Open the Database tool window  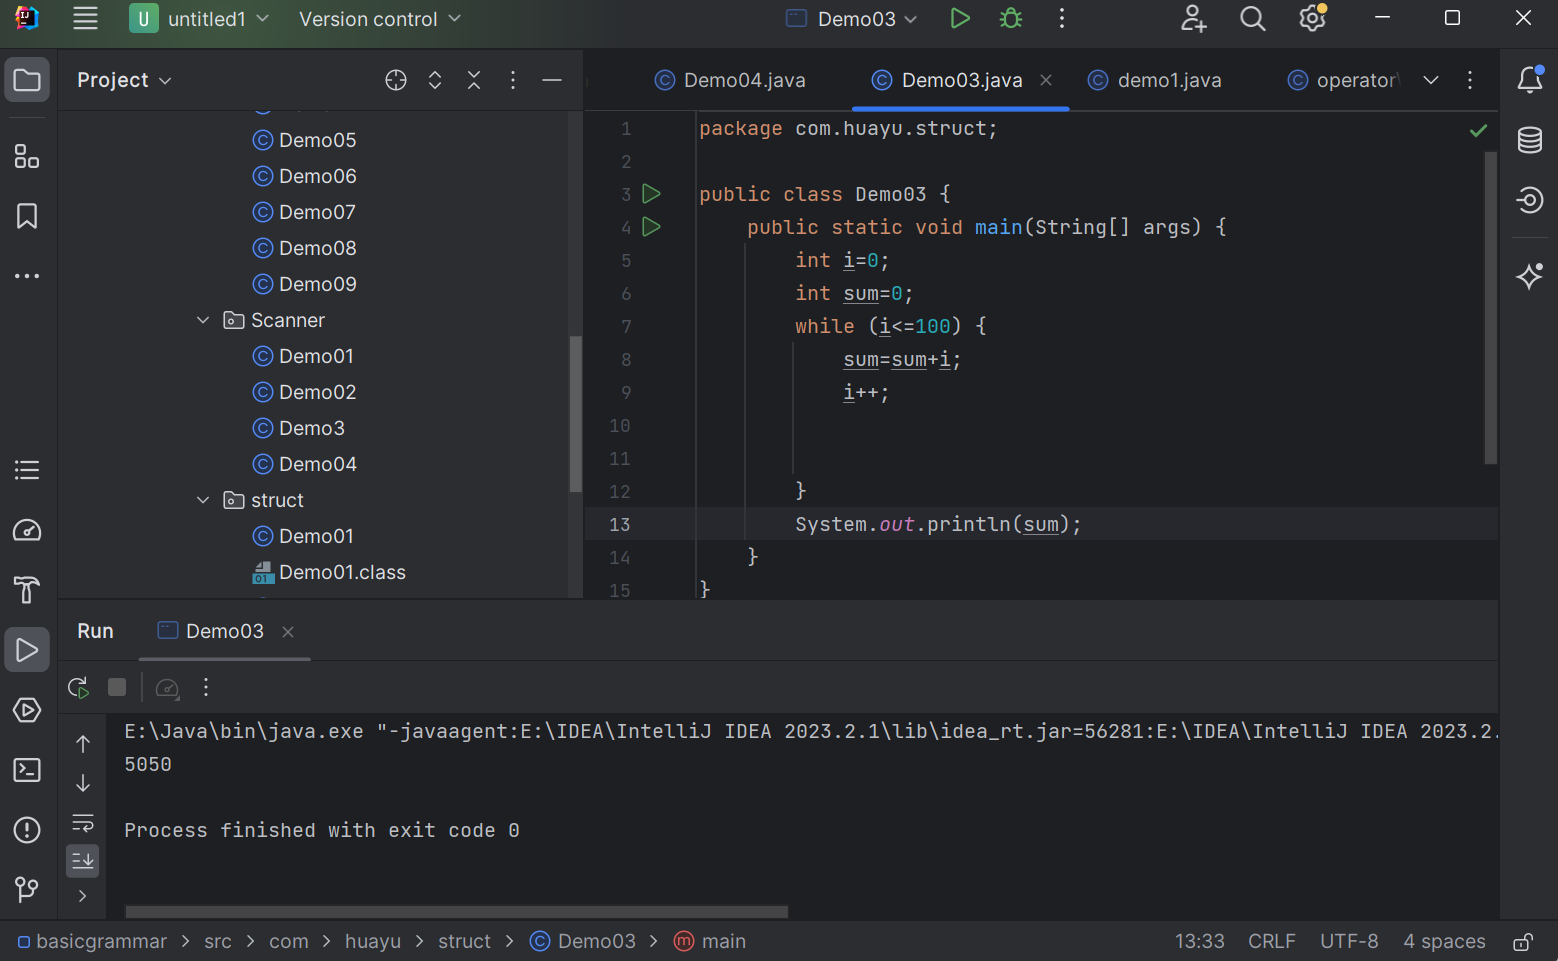click(1529, 140)
